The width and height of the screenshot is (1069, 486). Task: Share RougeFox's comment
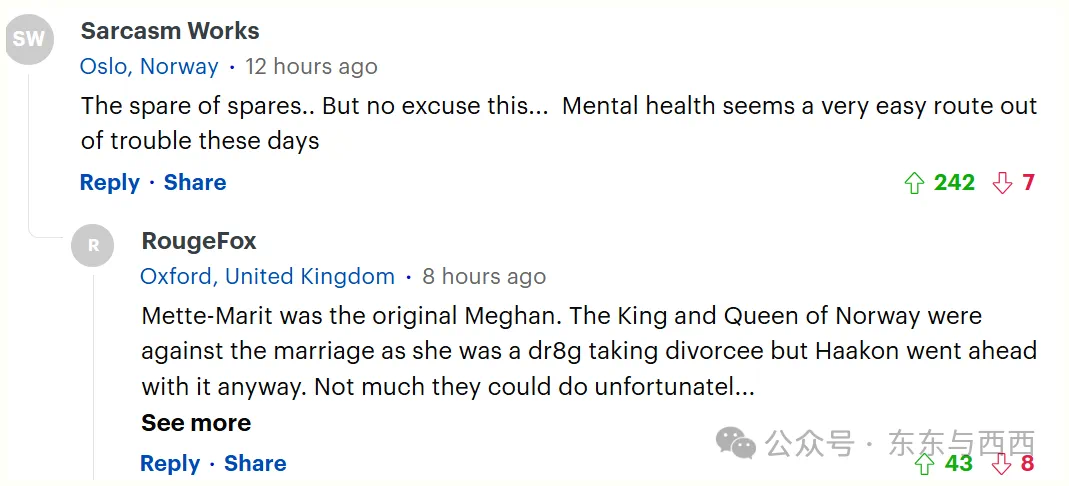255,464
